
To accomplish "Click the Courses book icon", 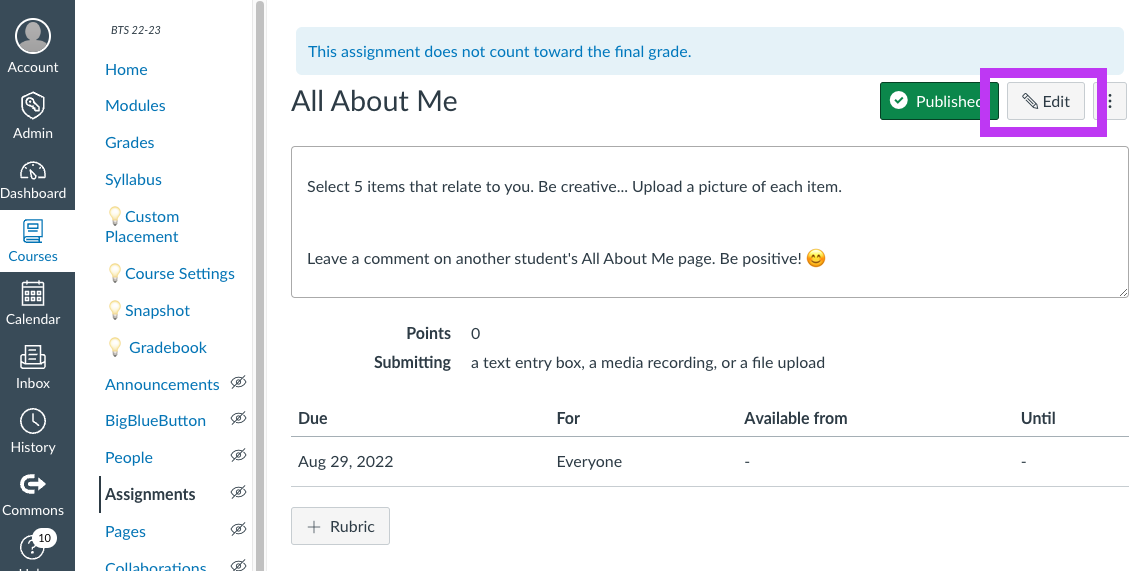I will pyautogui.click(x=33, y=231).
